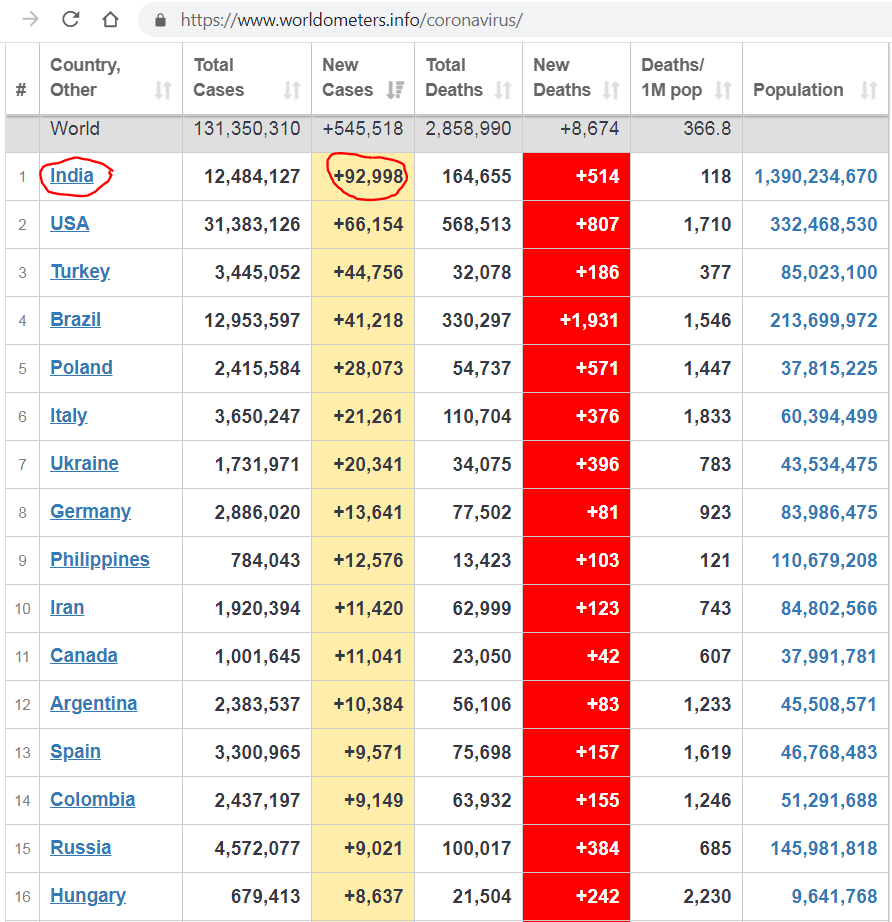Image resolution: width=892 pixels, height=922 pixels.
Task: Open the Italy country link
Action: [x=68, y=416]
